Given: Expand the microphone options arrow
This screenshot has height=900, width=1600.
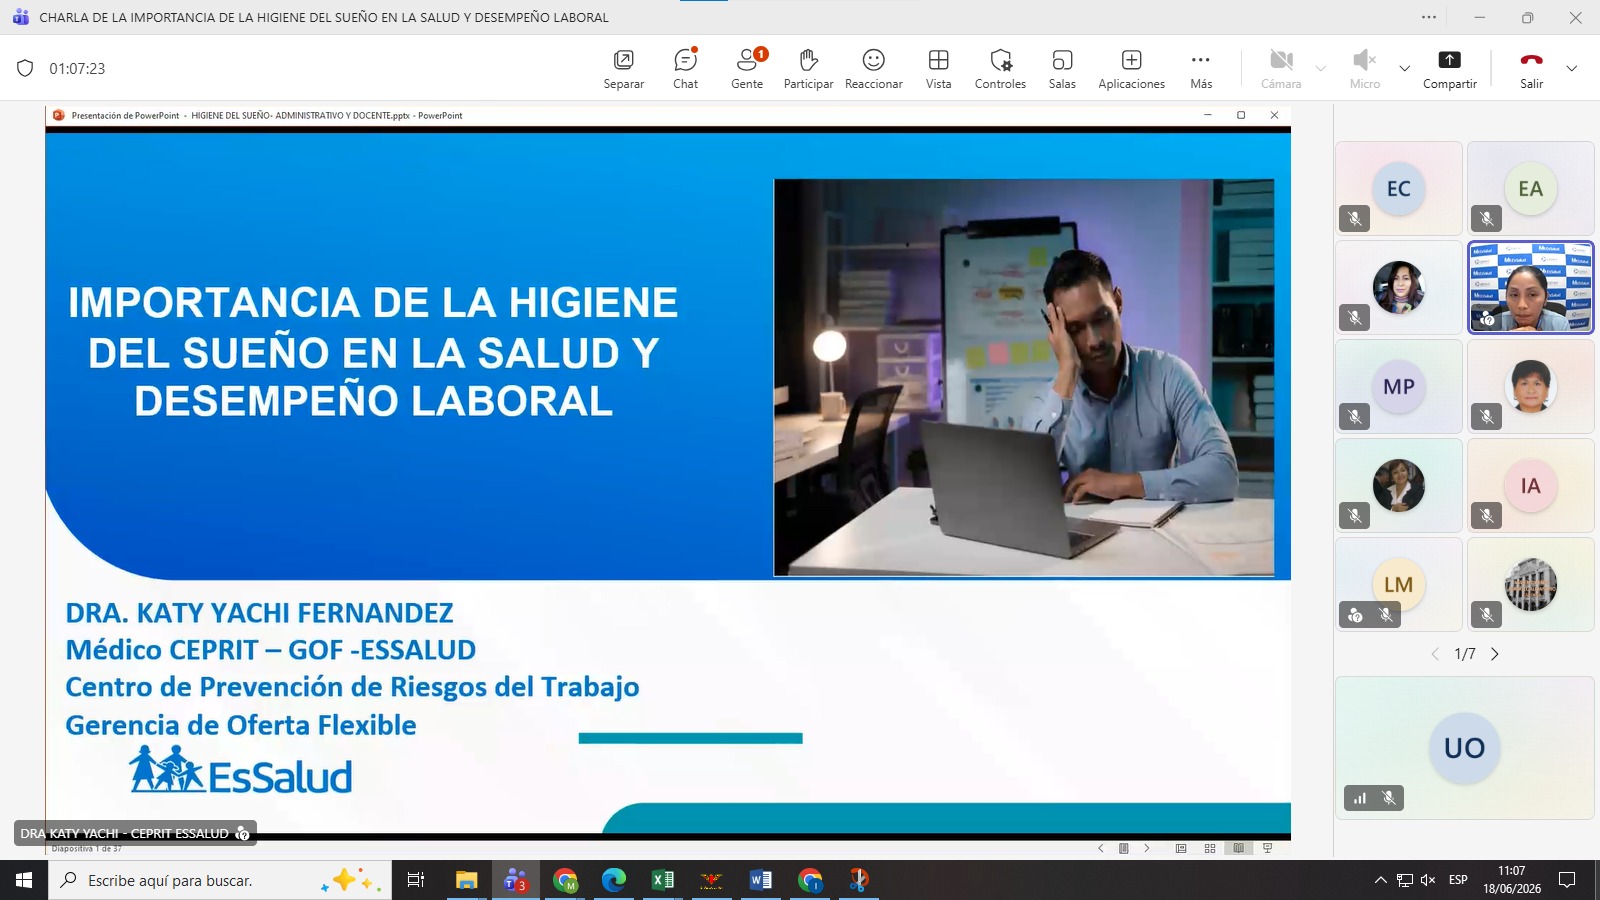Looking at the screenshot, I should [x=1404, y=68].
